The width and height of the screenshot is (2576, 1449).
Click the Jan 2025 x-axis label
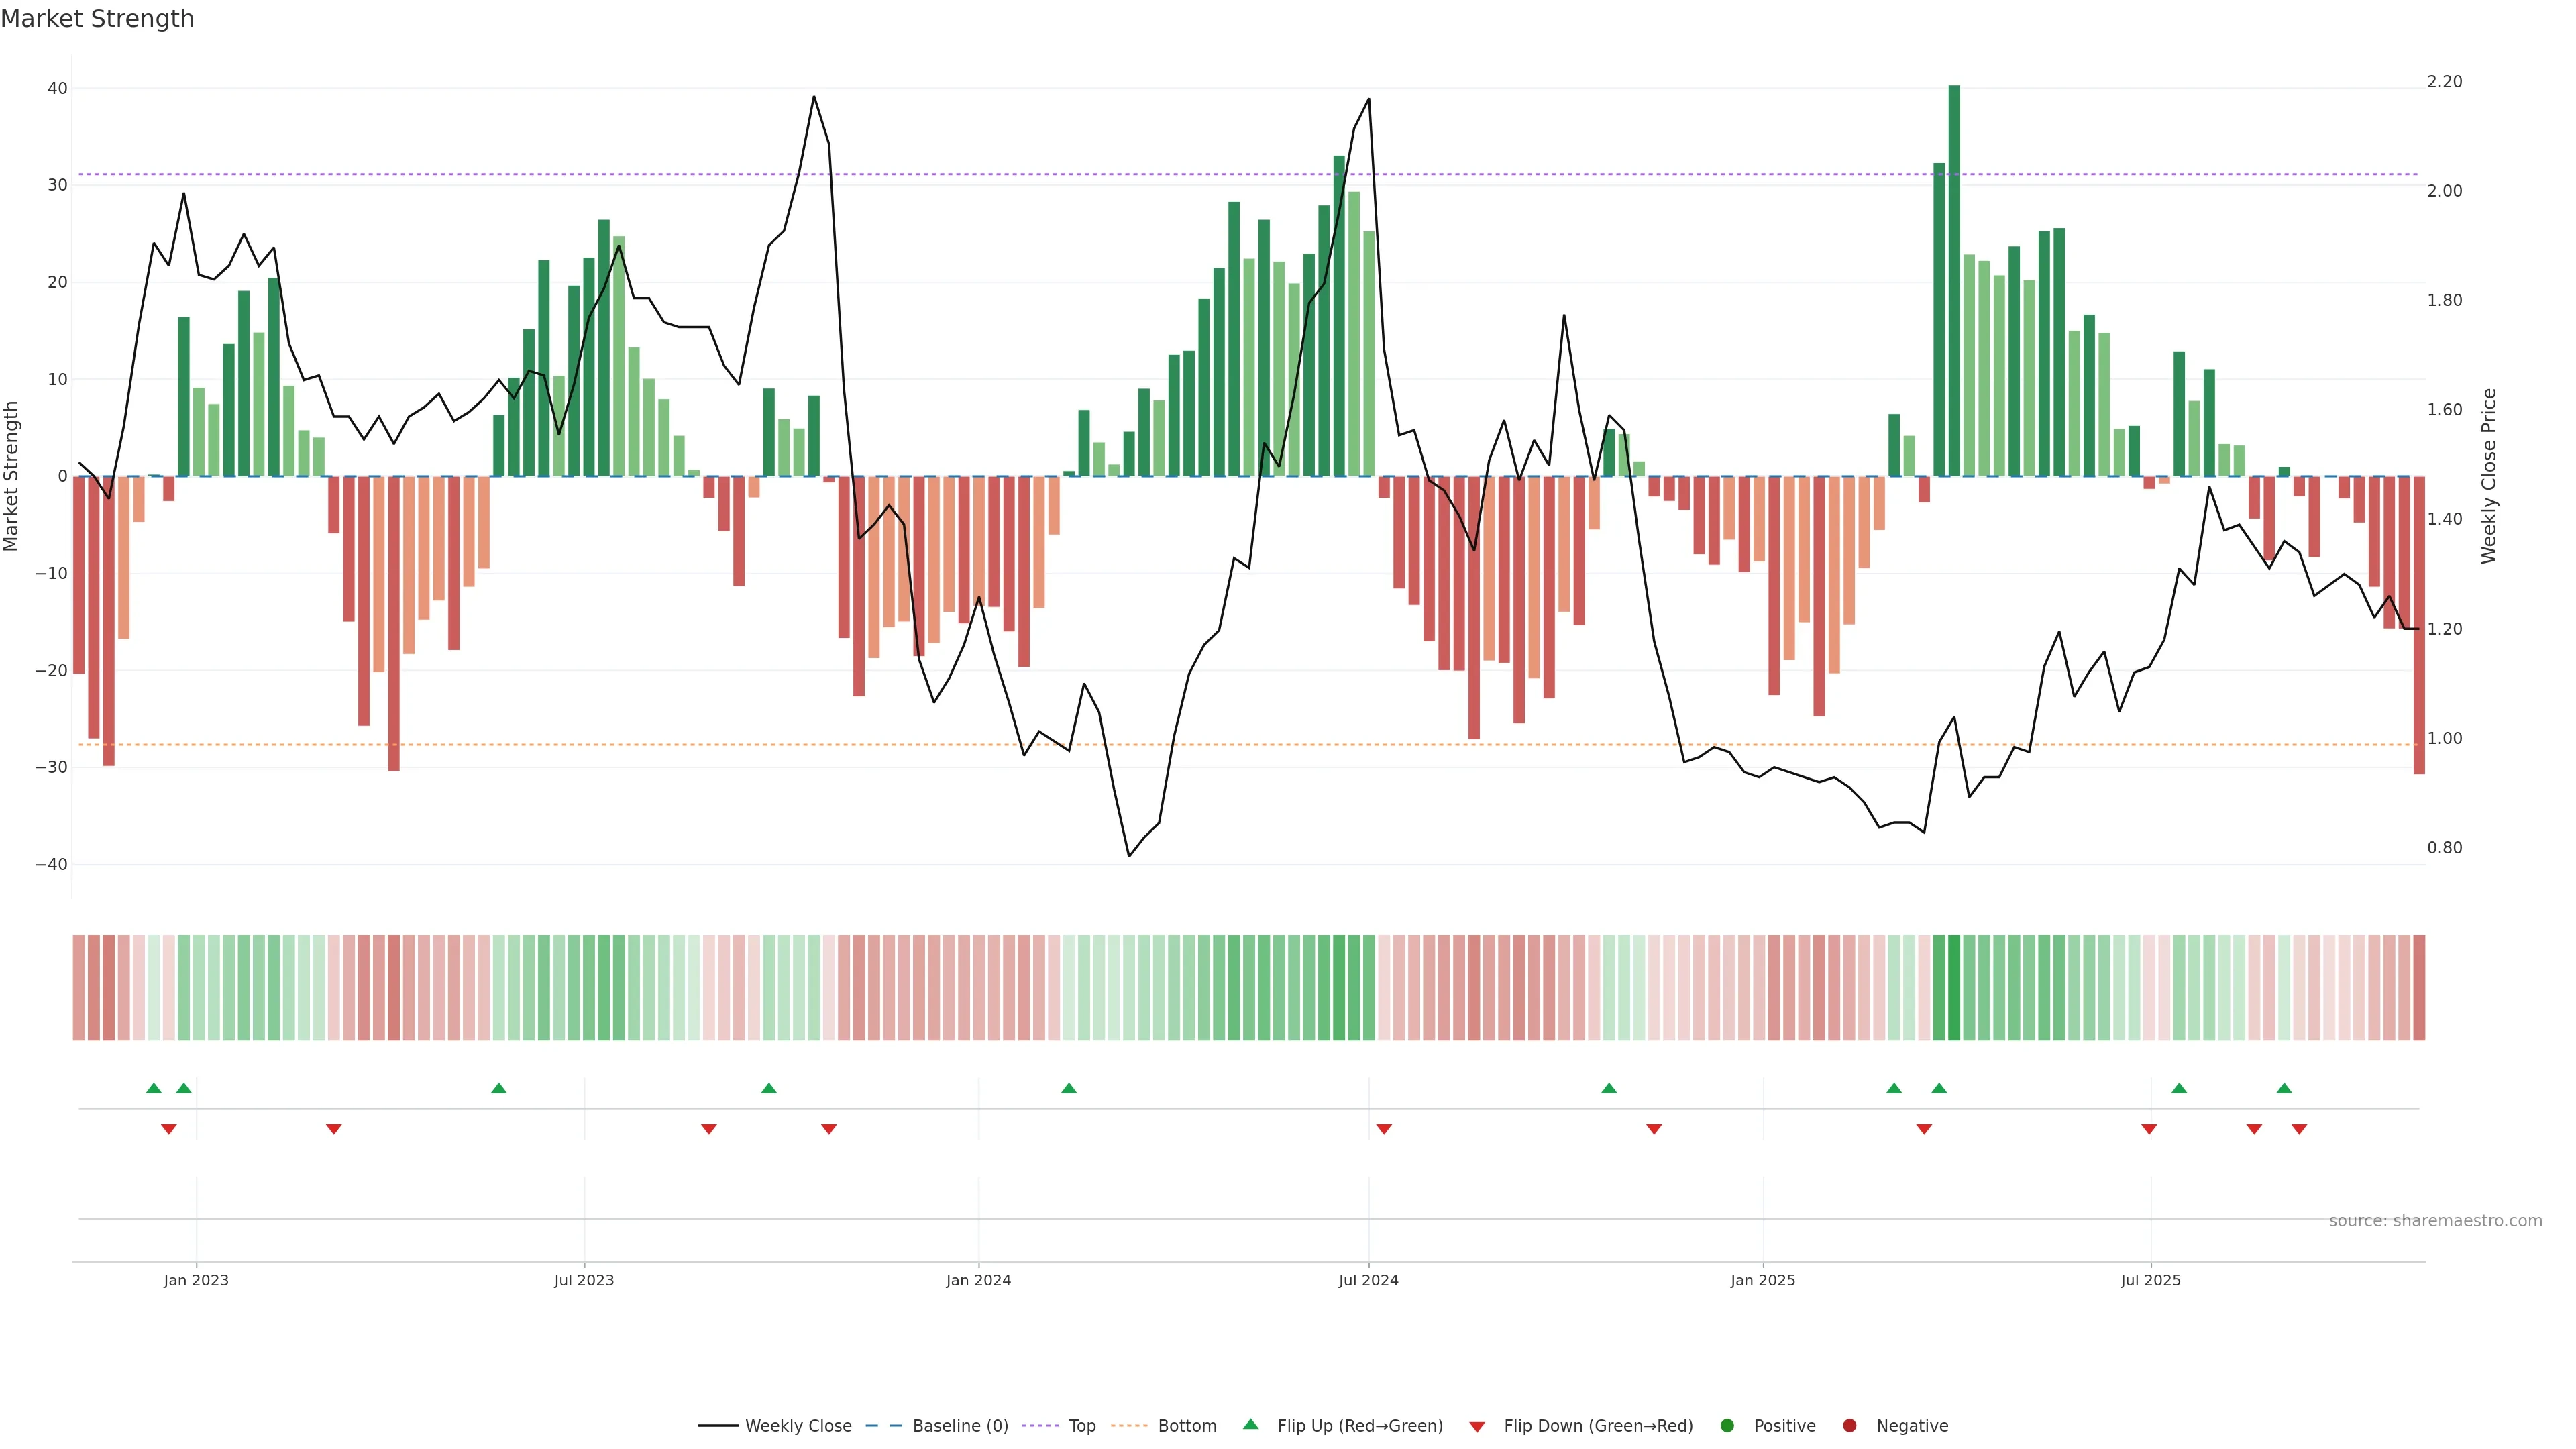click(1762, 1280)
